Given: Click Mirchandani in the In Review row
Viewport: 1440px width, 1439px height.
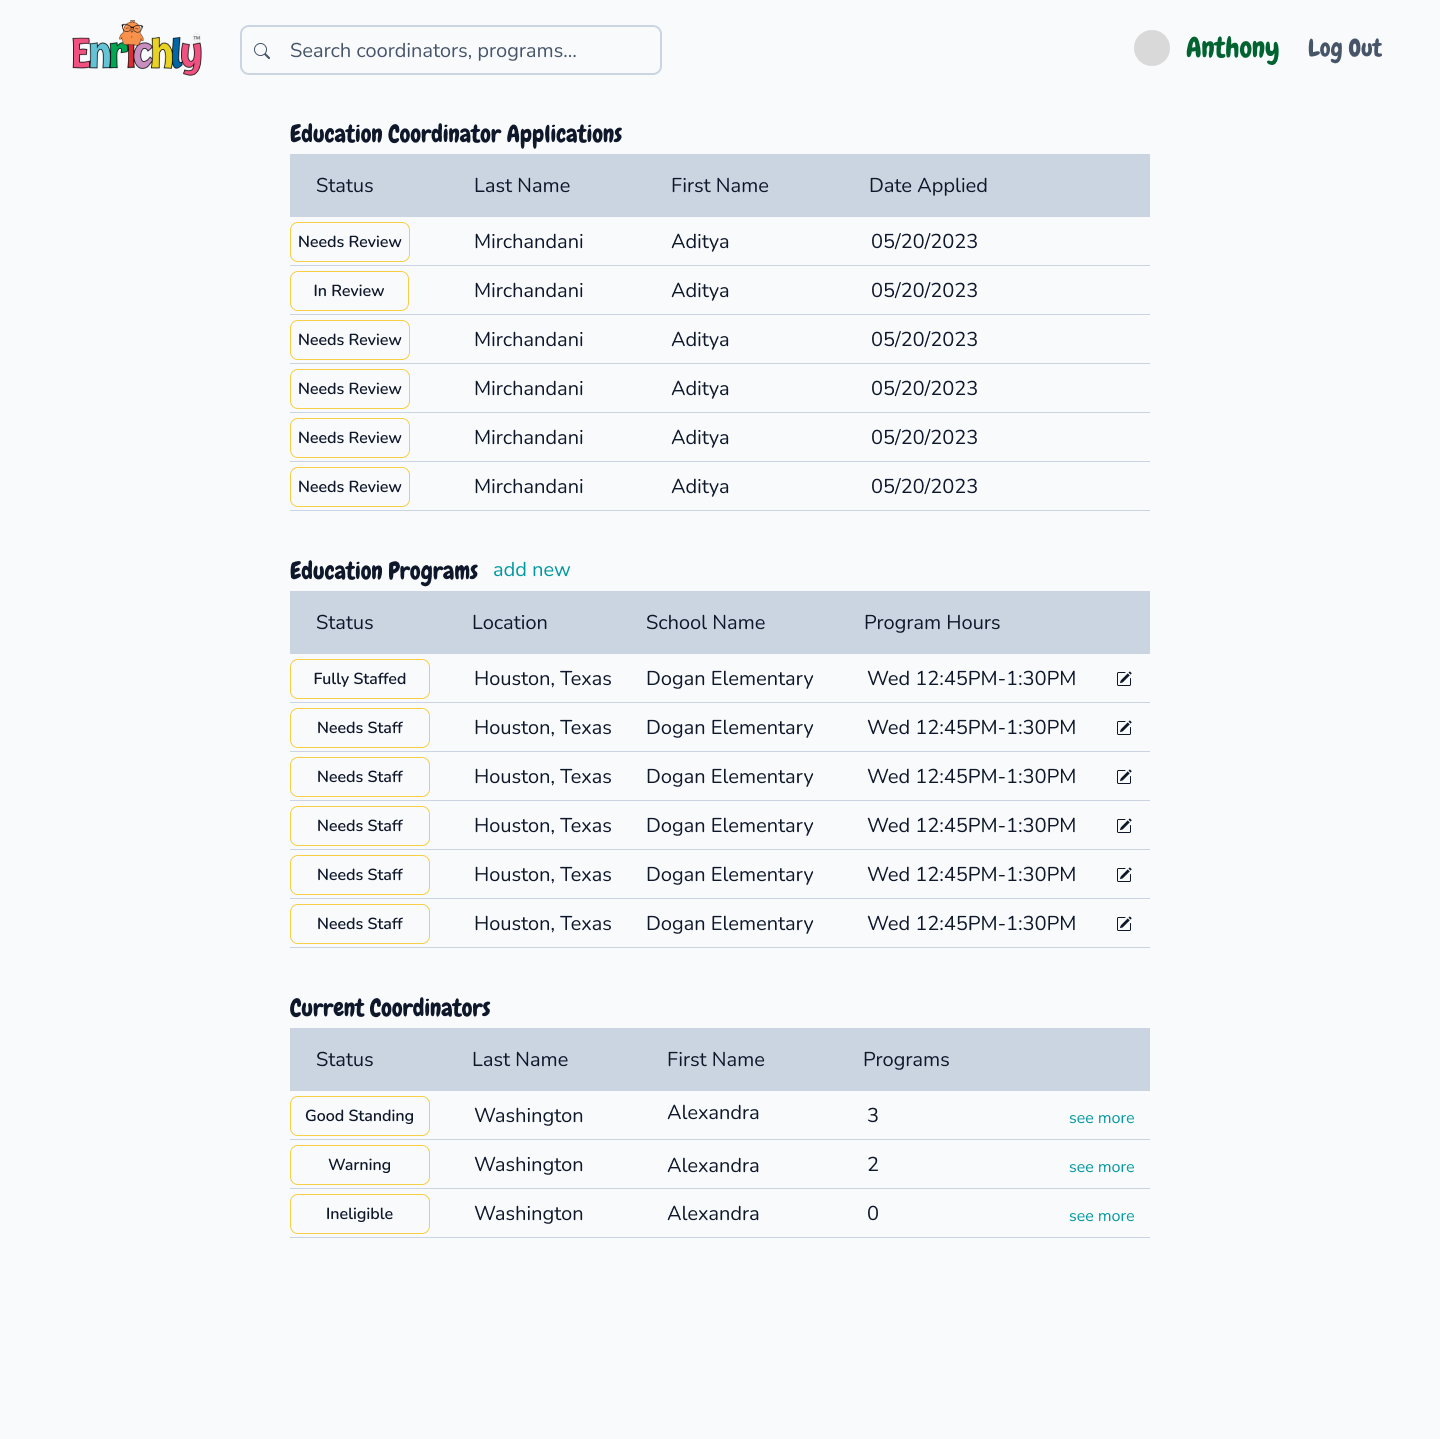Looking at the screenshot, I should pyautogui.click(x=529, y=290).
